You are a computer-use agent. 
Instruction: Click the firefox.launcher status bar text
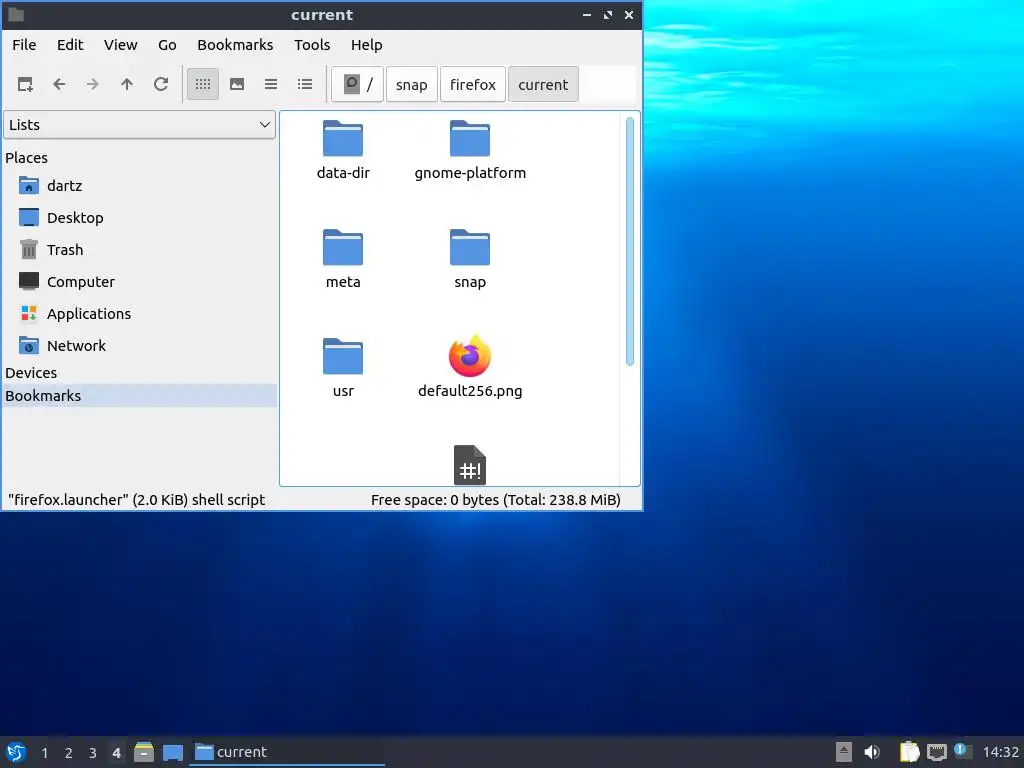tap(136, 500)
